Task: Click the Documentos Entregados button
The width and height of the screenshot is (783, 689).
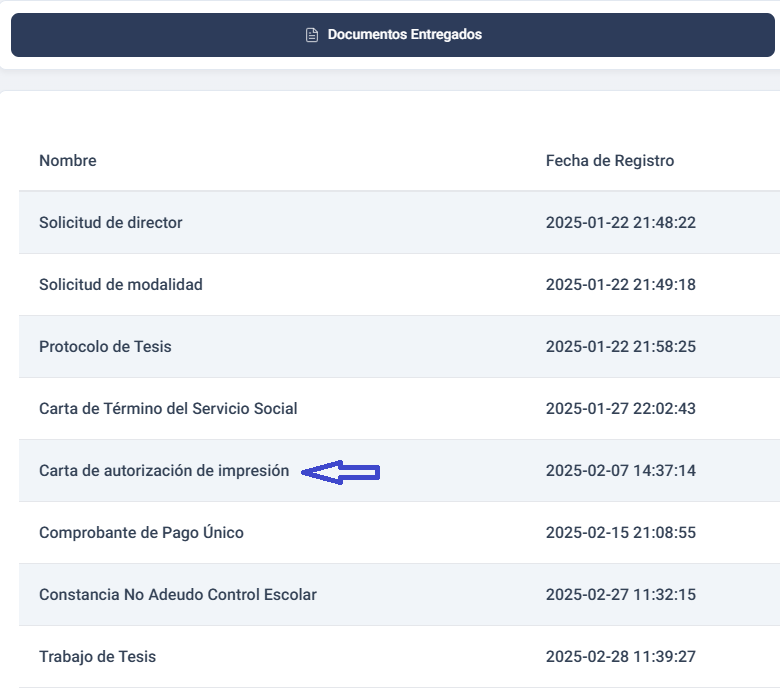Action: tap(392, 35)
